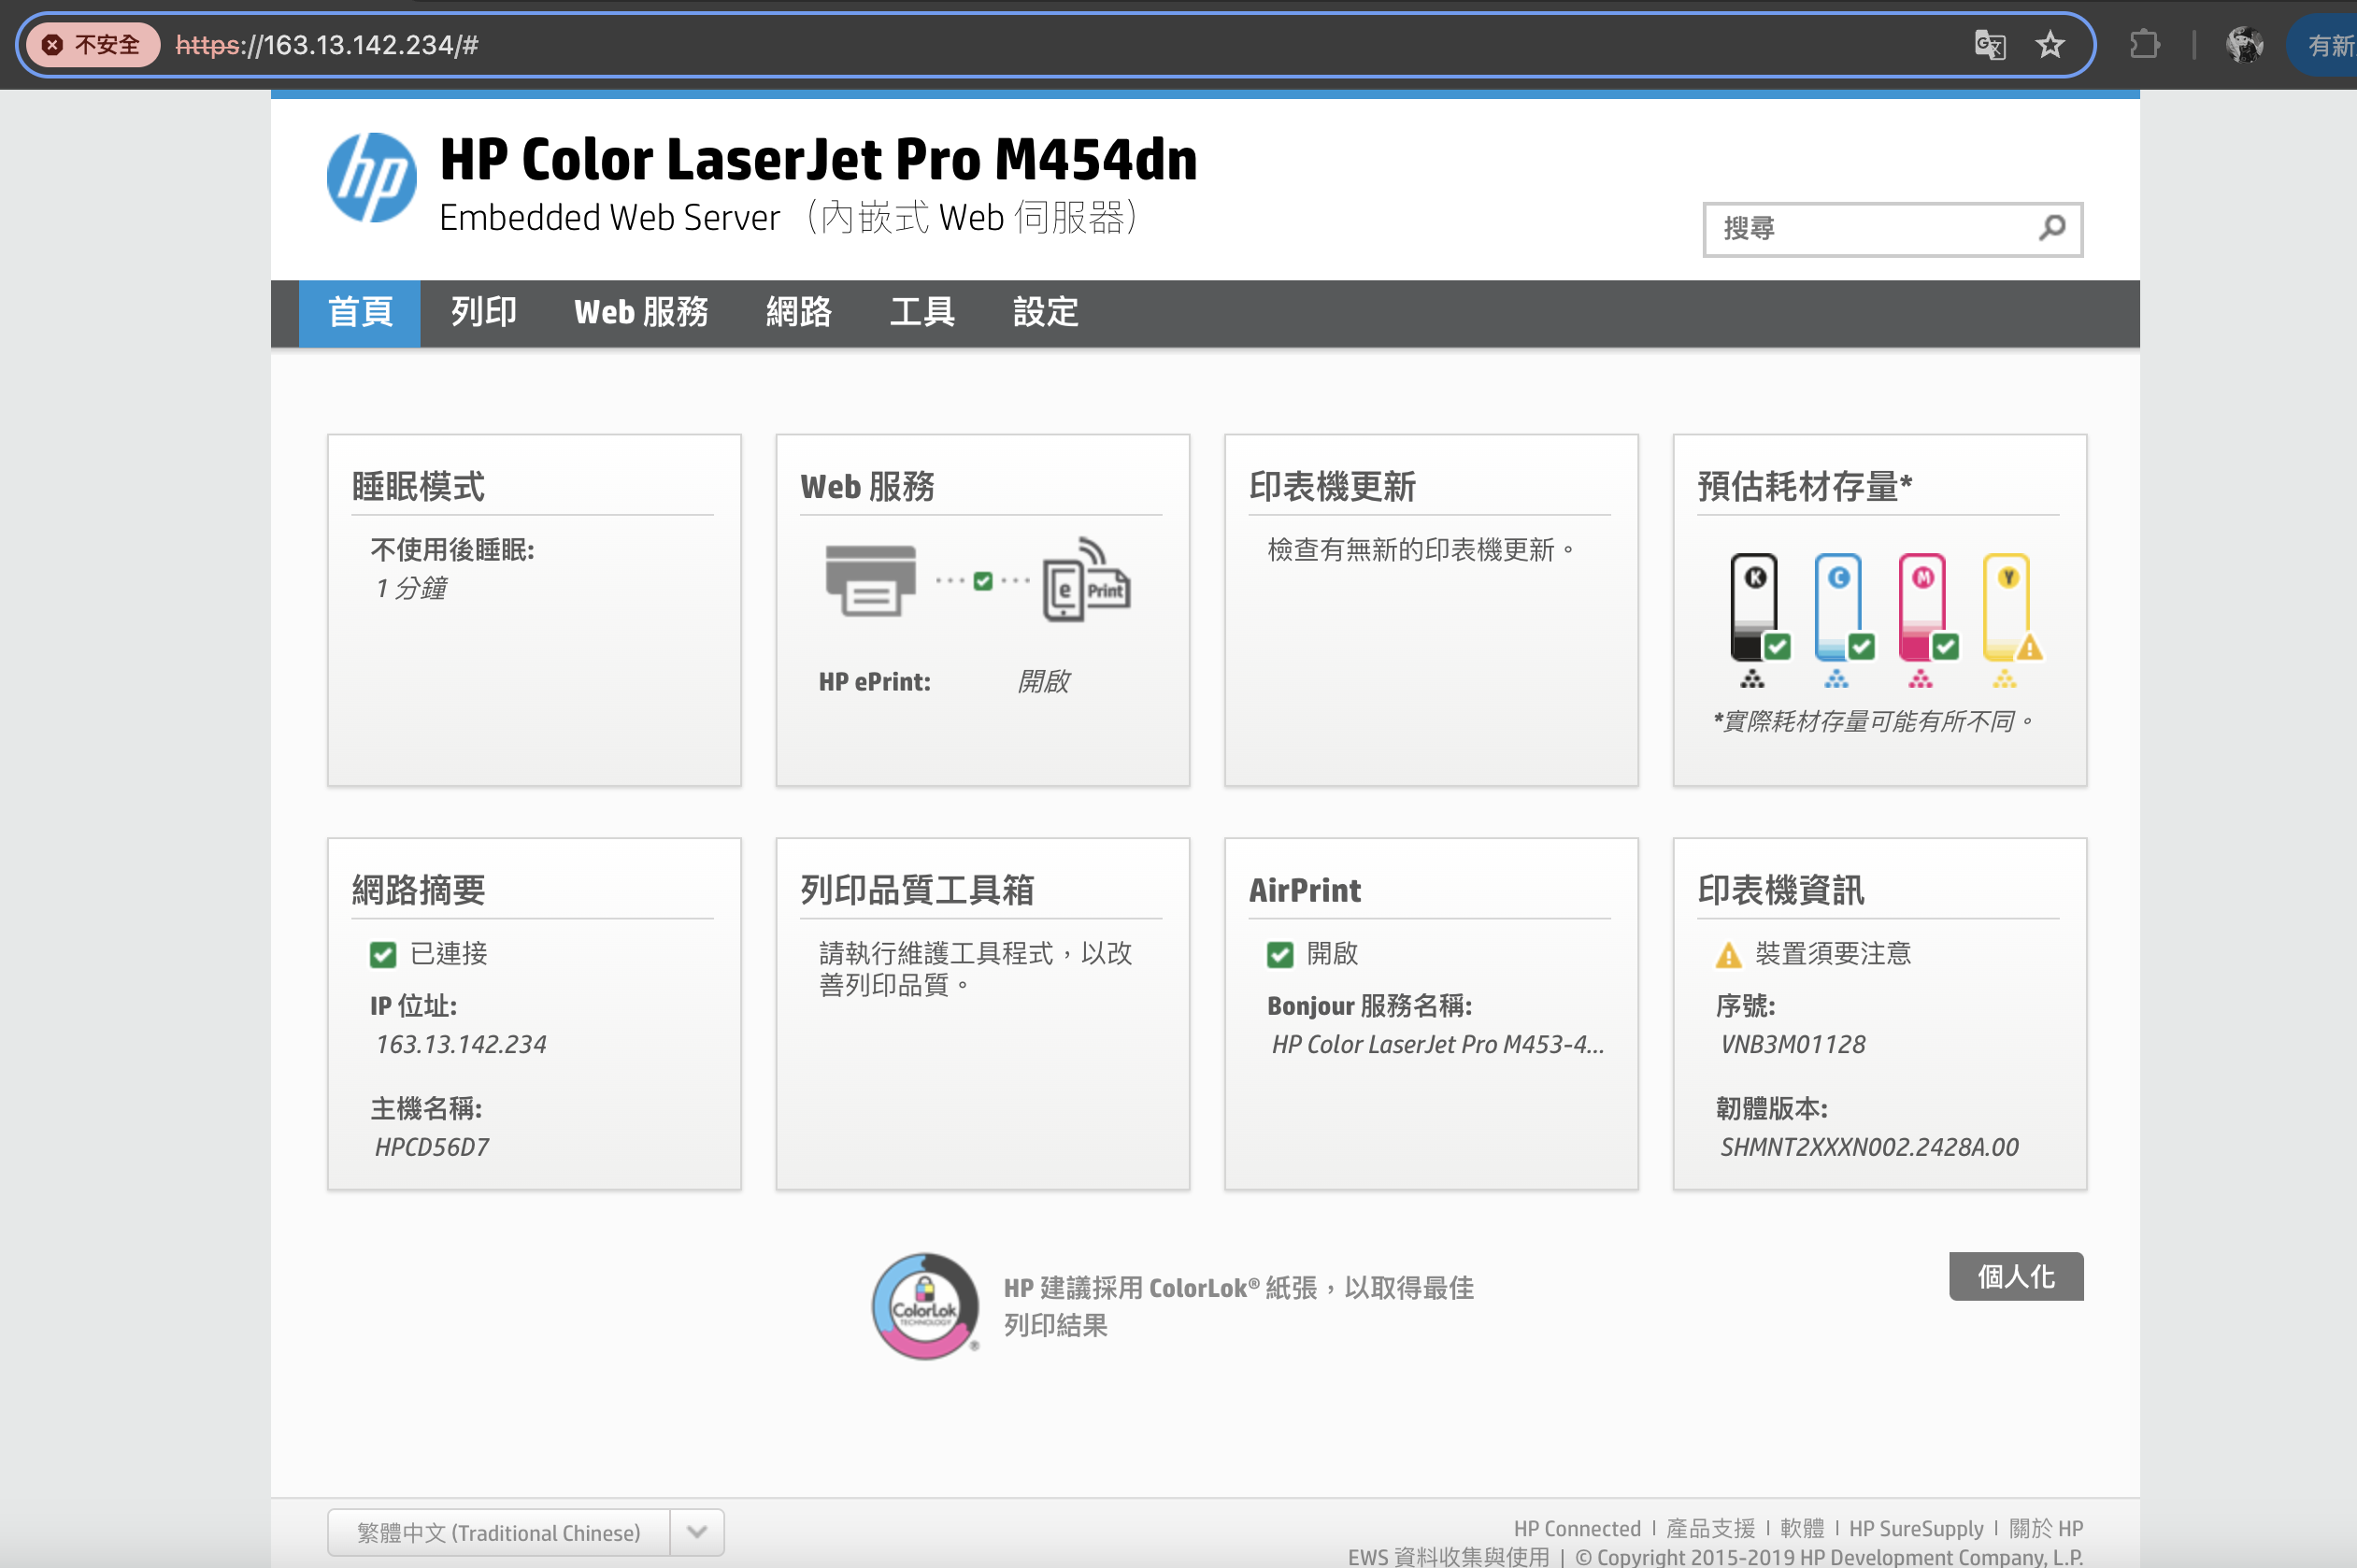This screenshot has height=1568, width=2357.
Task: Open the 睡眠模式 card heading
Action: pos(418,487)
